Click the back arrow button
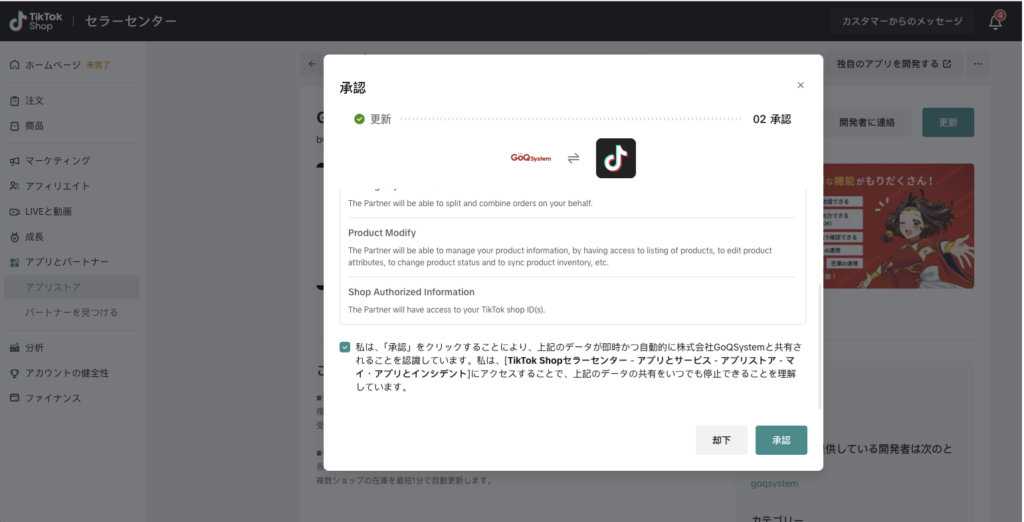1024x522 pixels. click(312, 64)
